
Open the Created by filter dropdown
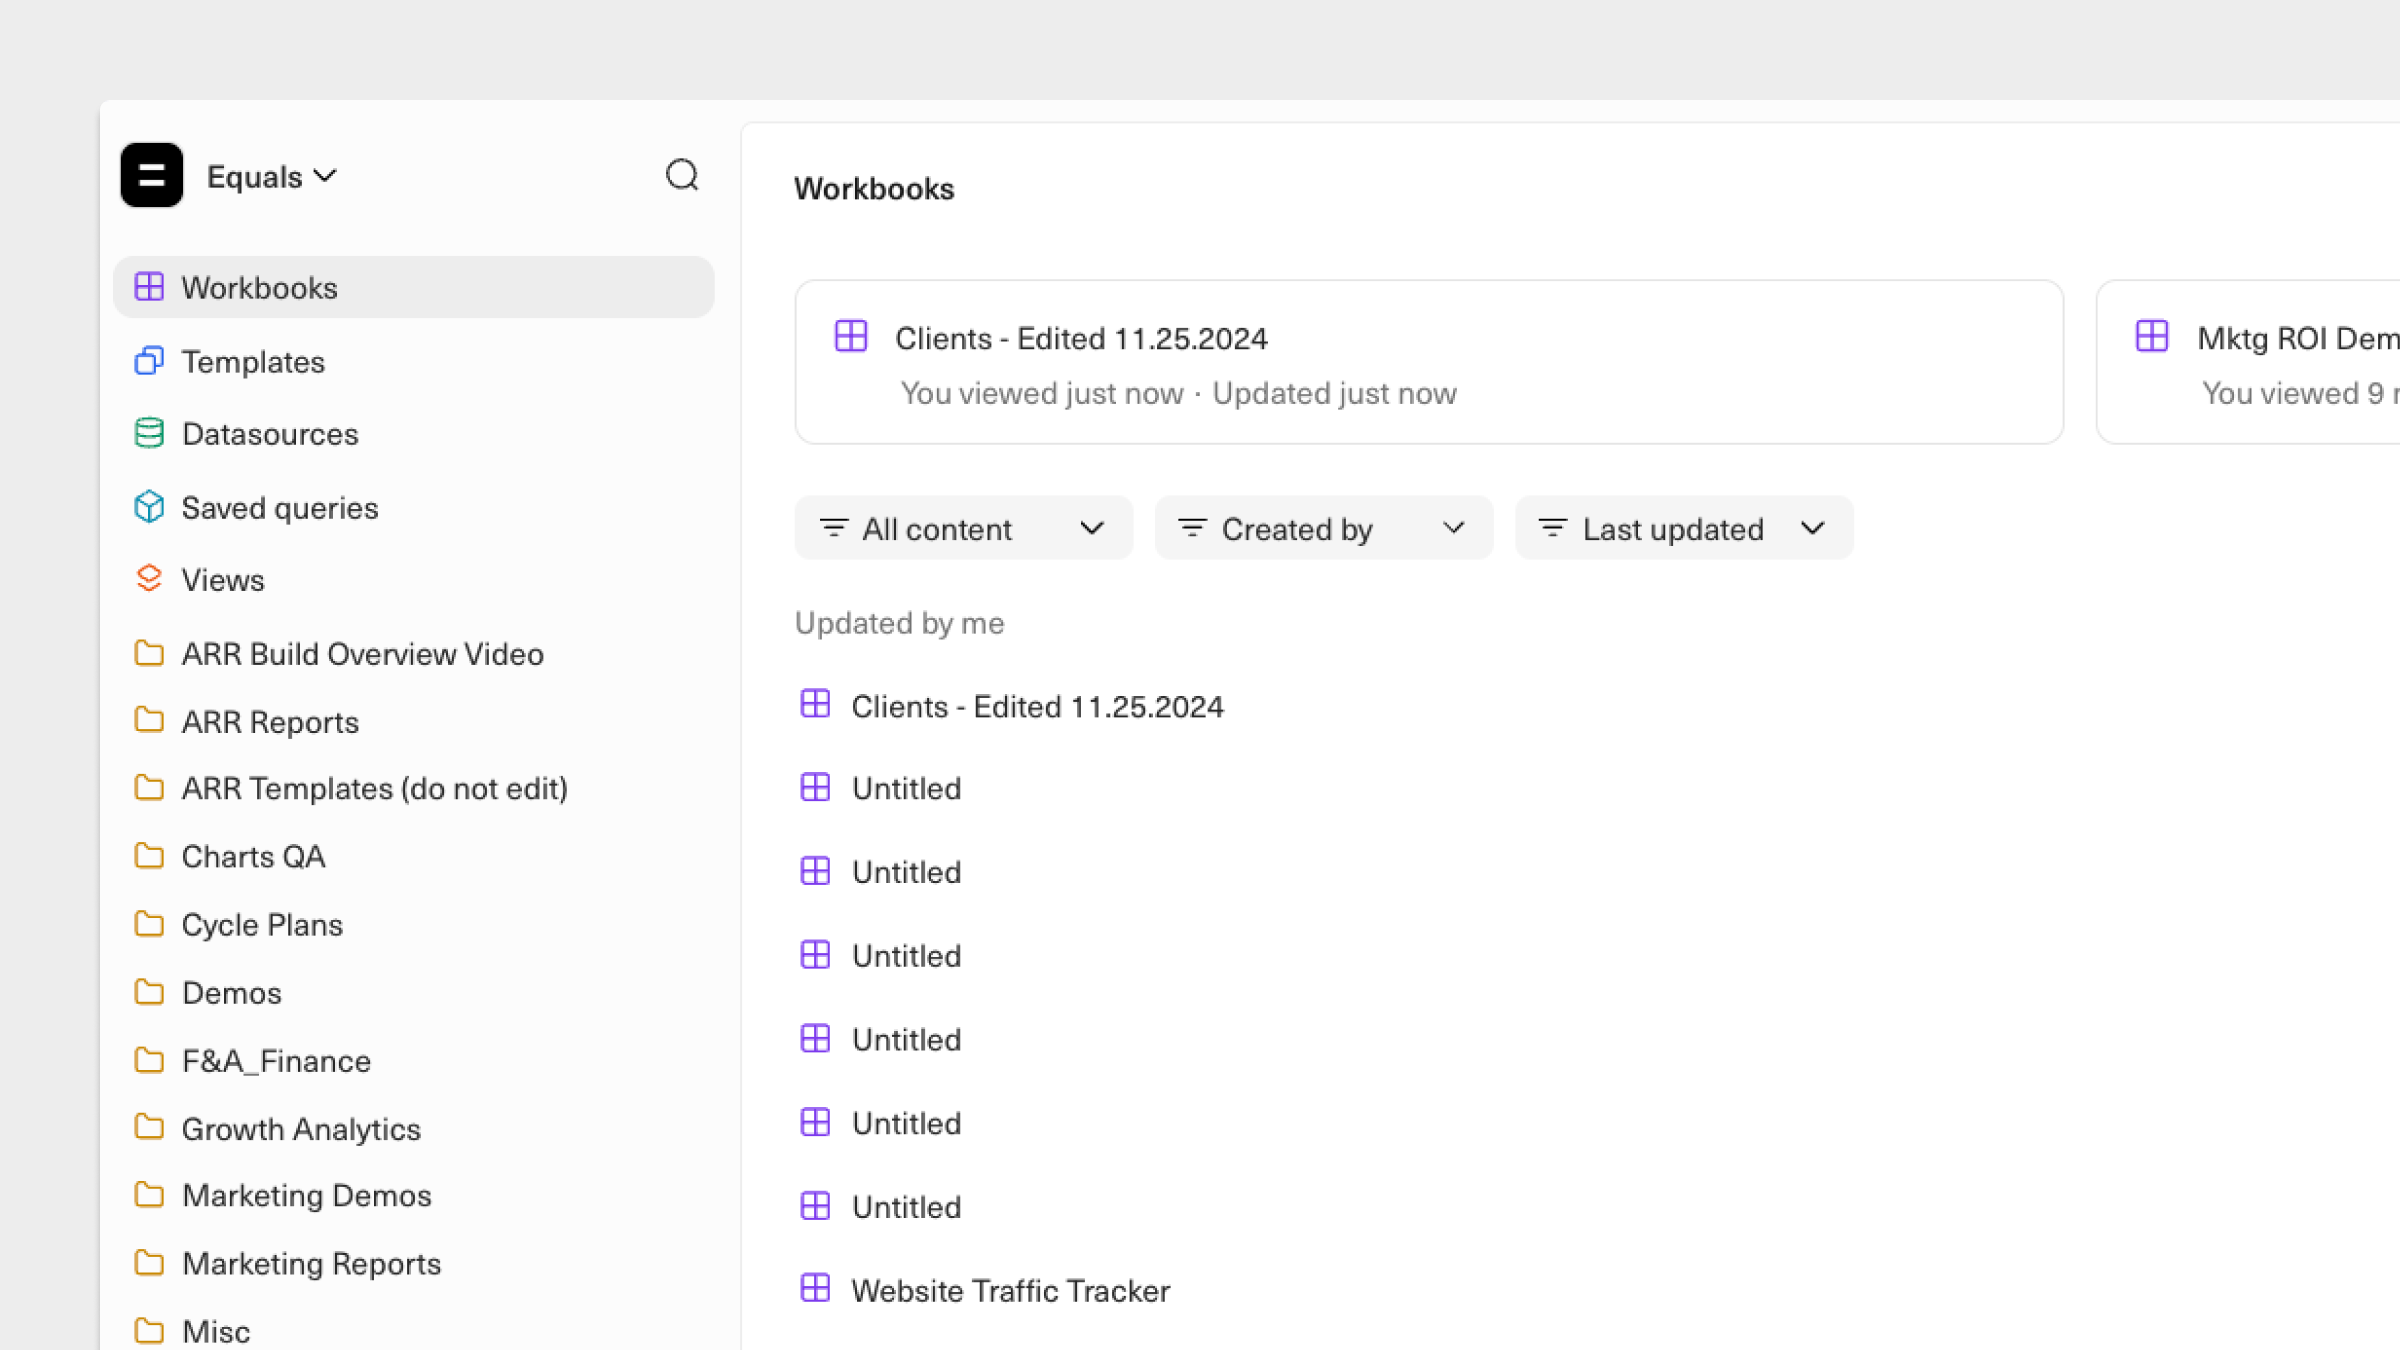pyautogui.click(x=1322, y=528)
